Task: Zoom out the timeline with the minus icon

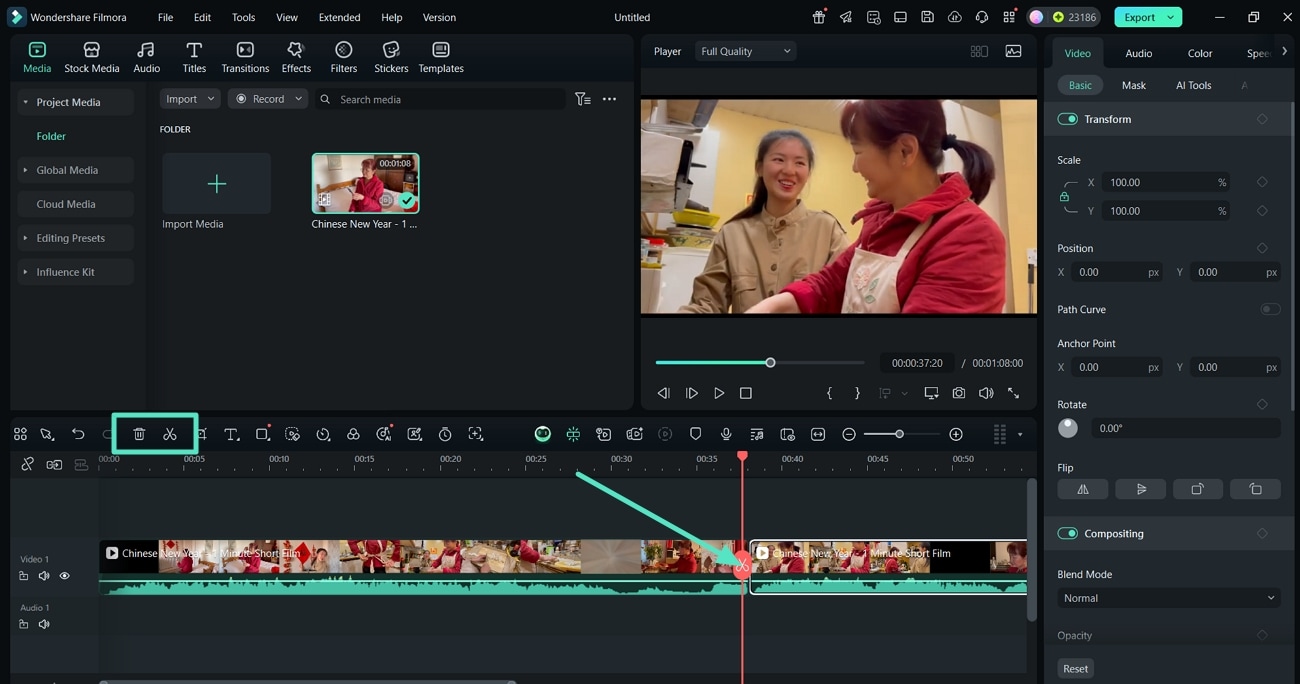Action: (849, 434)
